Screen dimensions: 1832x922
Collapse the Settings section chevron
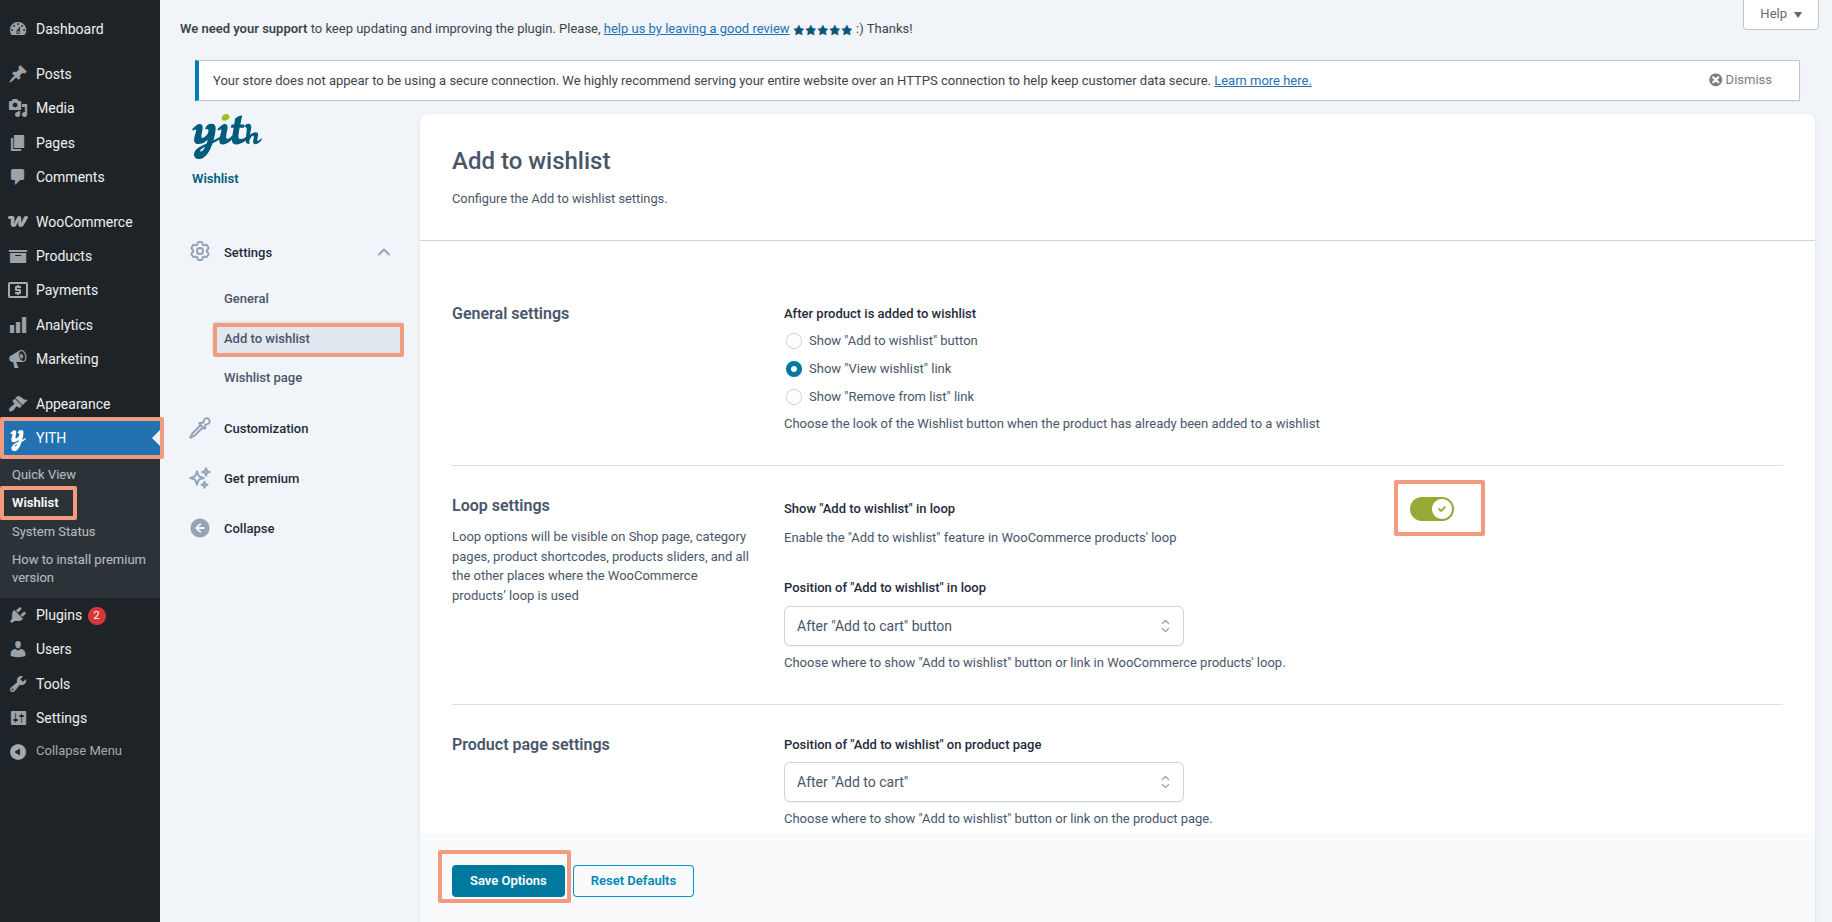384,252
